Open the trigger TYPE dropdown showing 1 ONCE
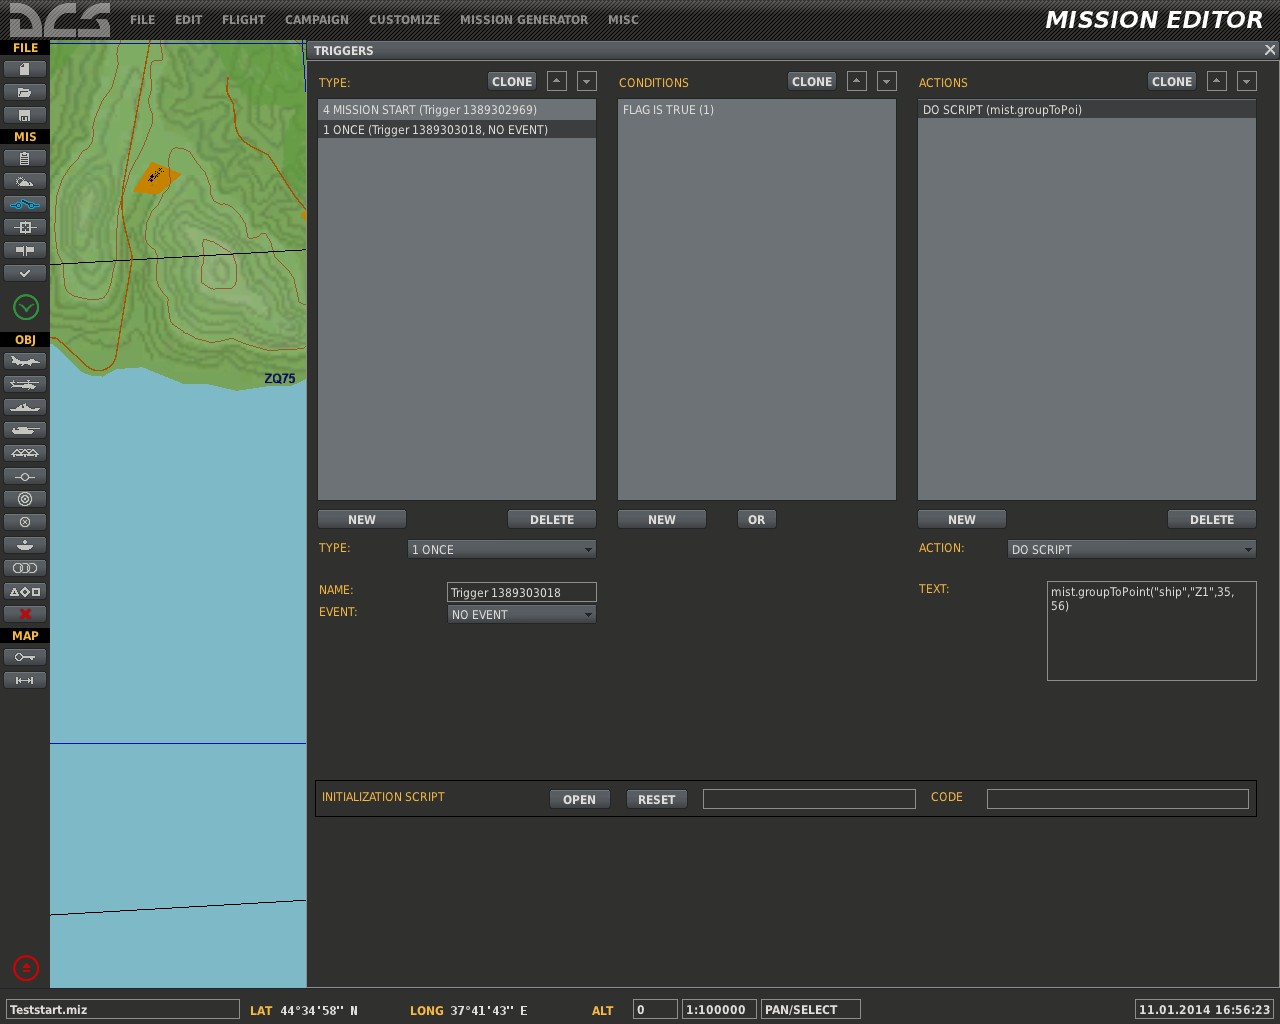The height and width of the screenshot is (1024, 1280). [x=502, y=549]
